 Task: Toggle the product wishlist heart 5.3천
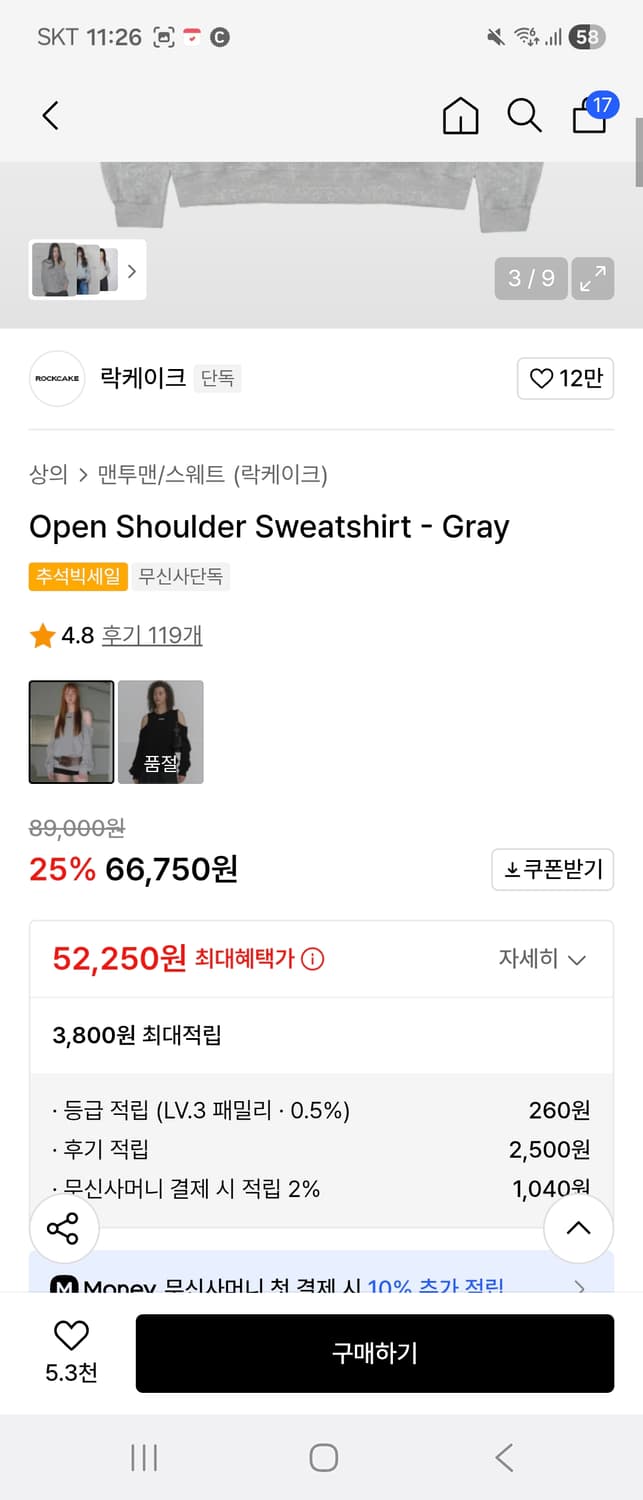[71, 1350]
